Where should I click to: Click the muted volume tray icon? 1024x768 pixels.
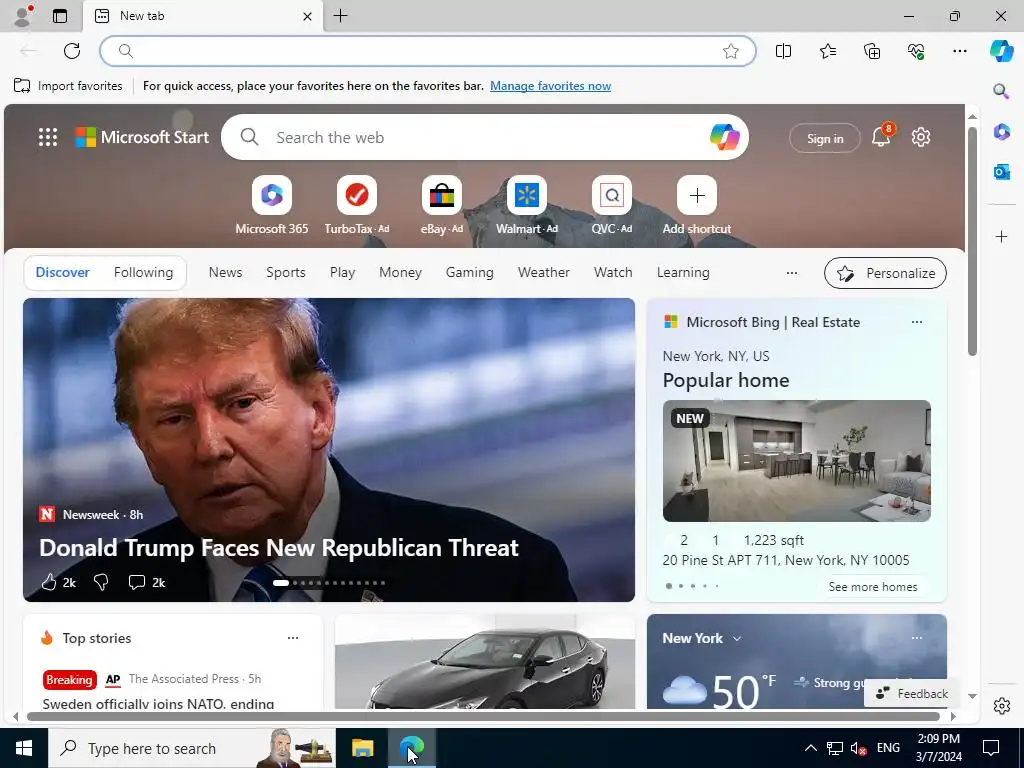859,748
